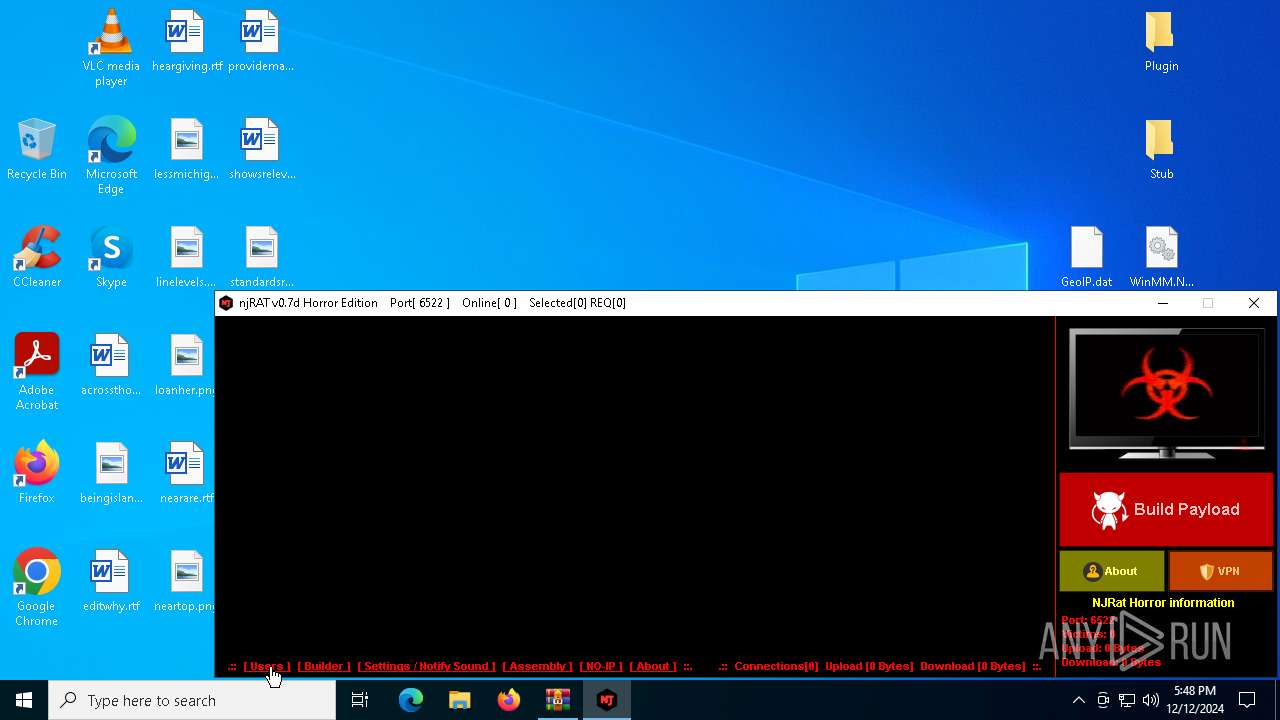Open the Users menu in njRAT

[x=267, y=666]
